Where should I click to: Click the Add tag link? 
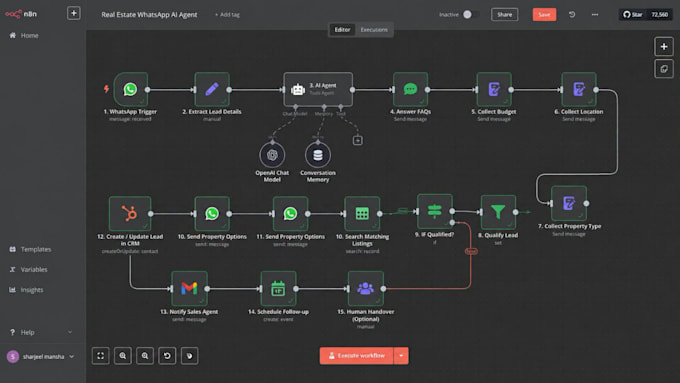pos(227,14)
